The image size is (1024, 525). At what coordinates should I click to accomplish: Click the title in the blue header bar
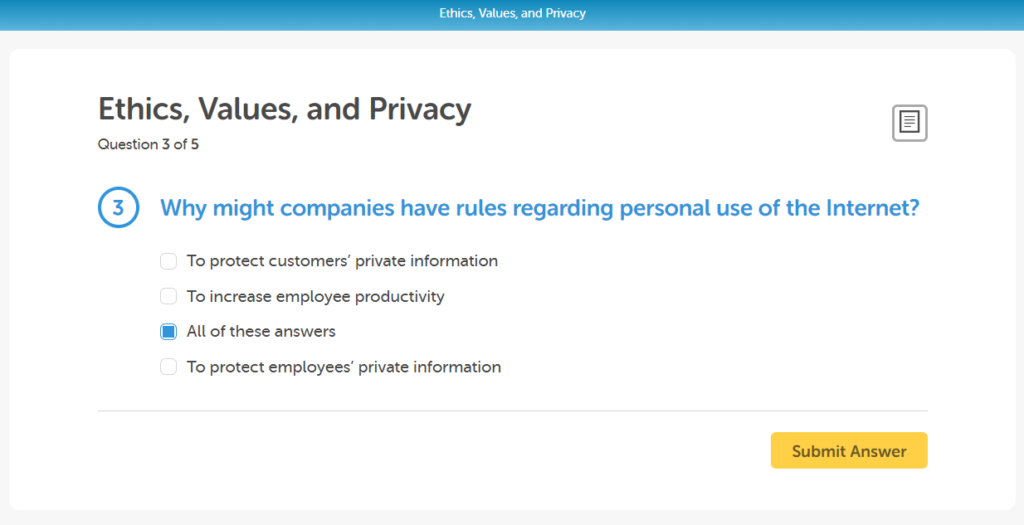(512, 13)
